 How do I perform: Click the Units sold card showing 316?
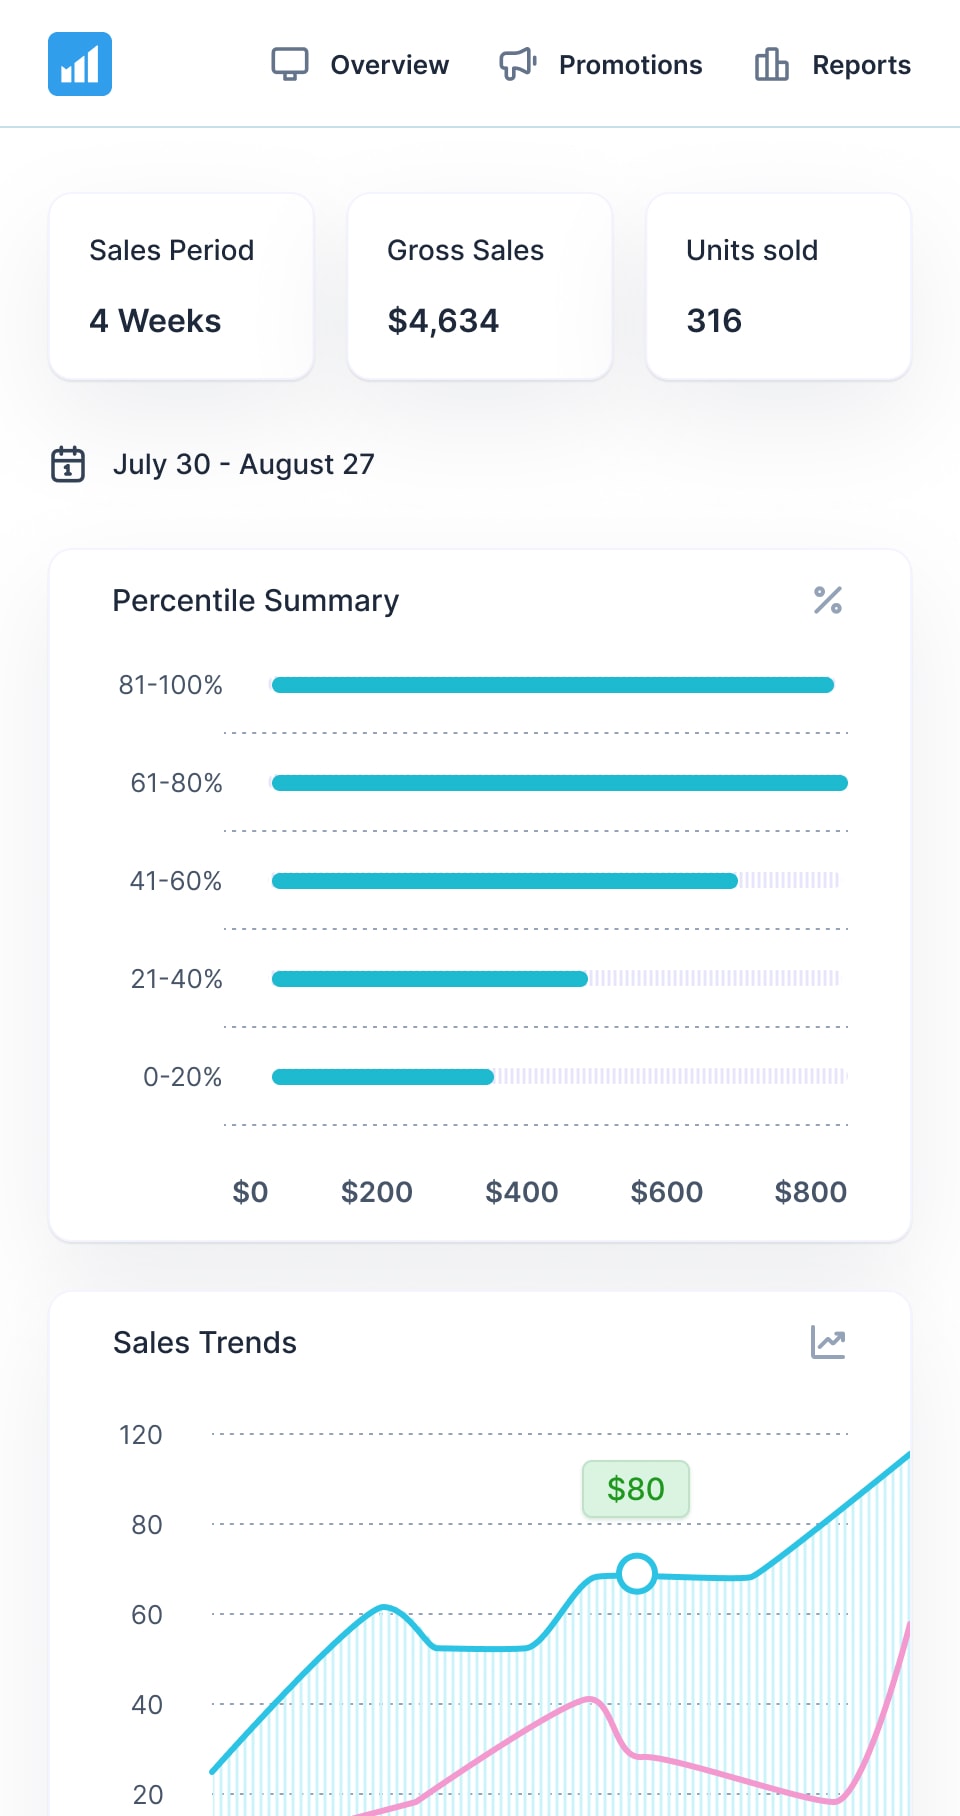coord(778,287)
